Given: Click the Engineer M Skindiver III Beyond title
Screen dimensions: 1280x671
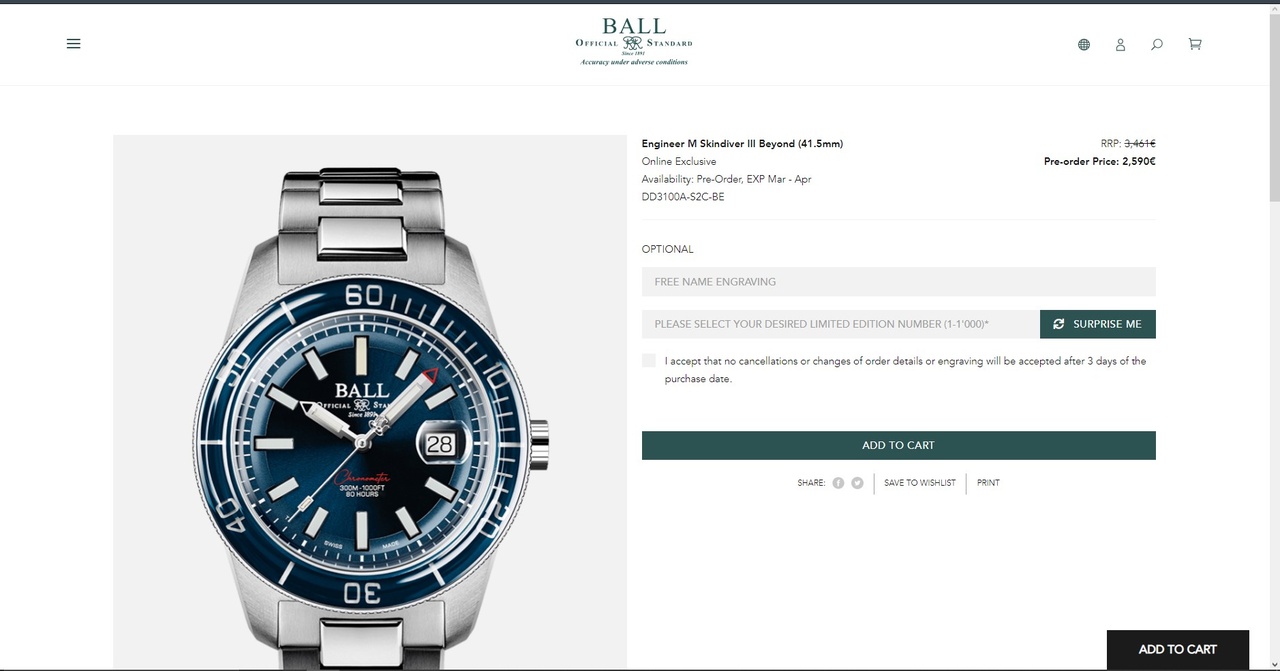Looking at the screenshot, I should pos(742,144).
